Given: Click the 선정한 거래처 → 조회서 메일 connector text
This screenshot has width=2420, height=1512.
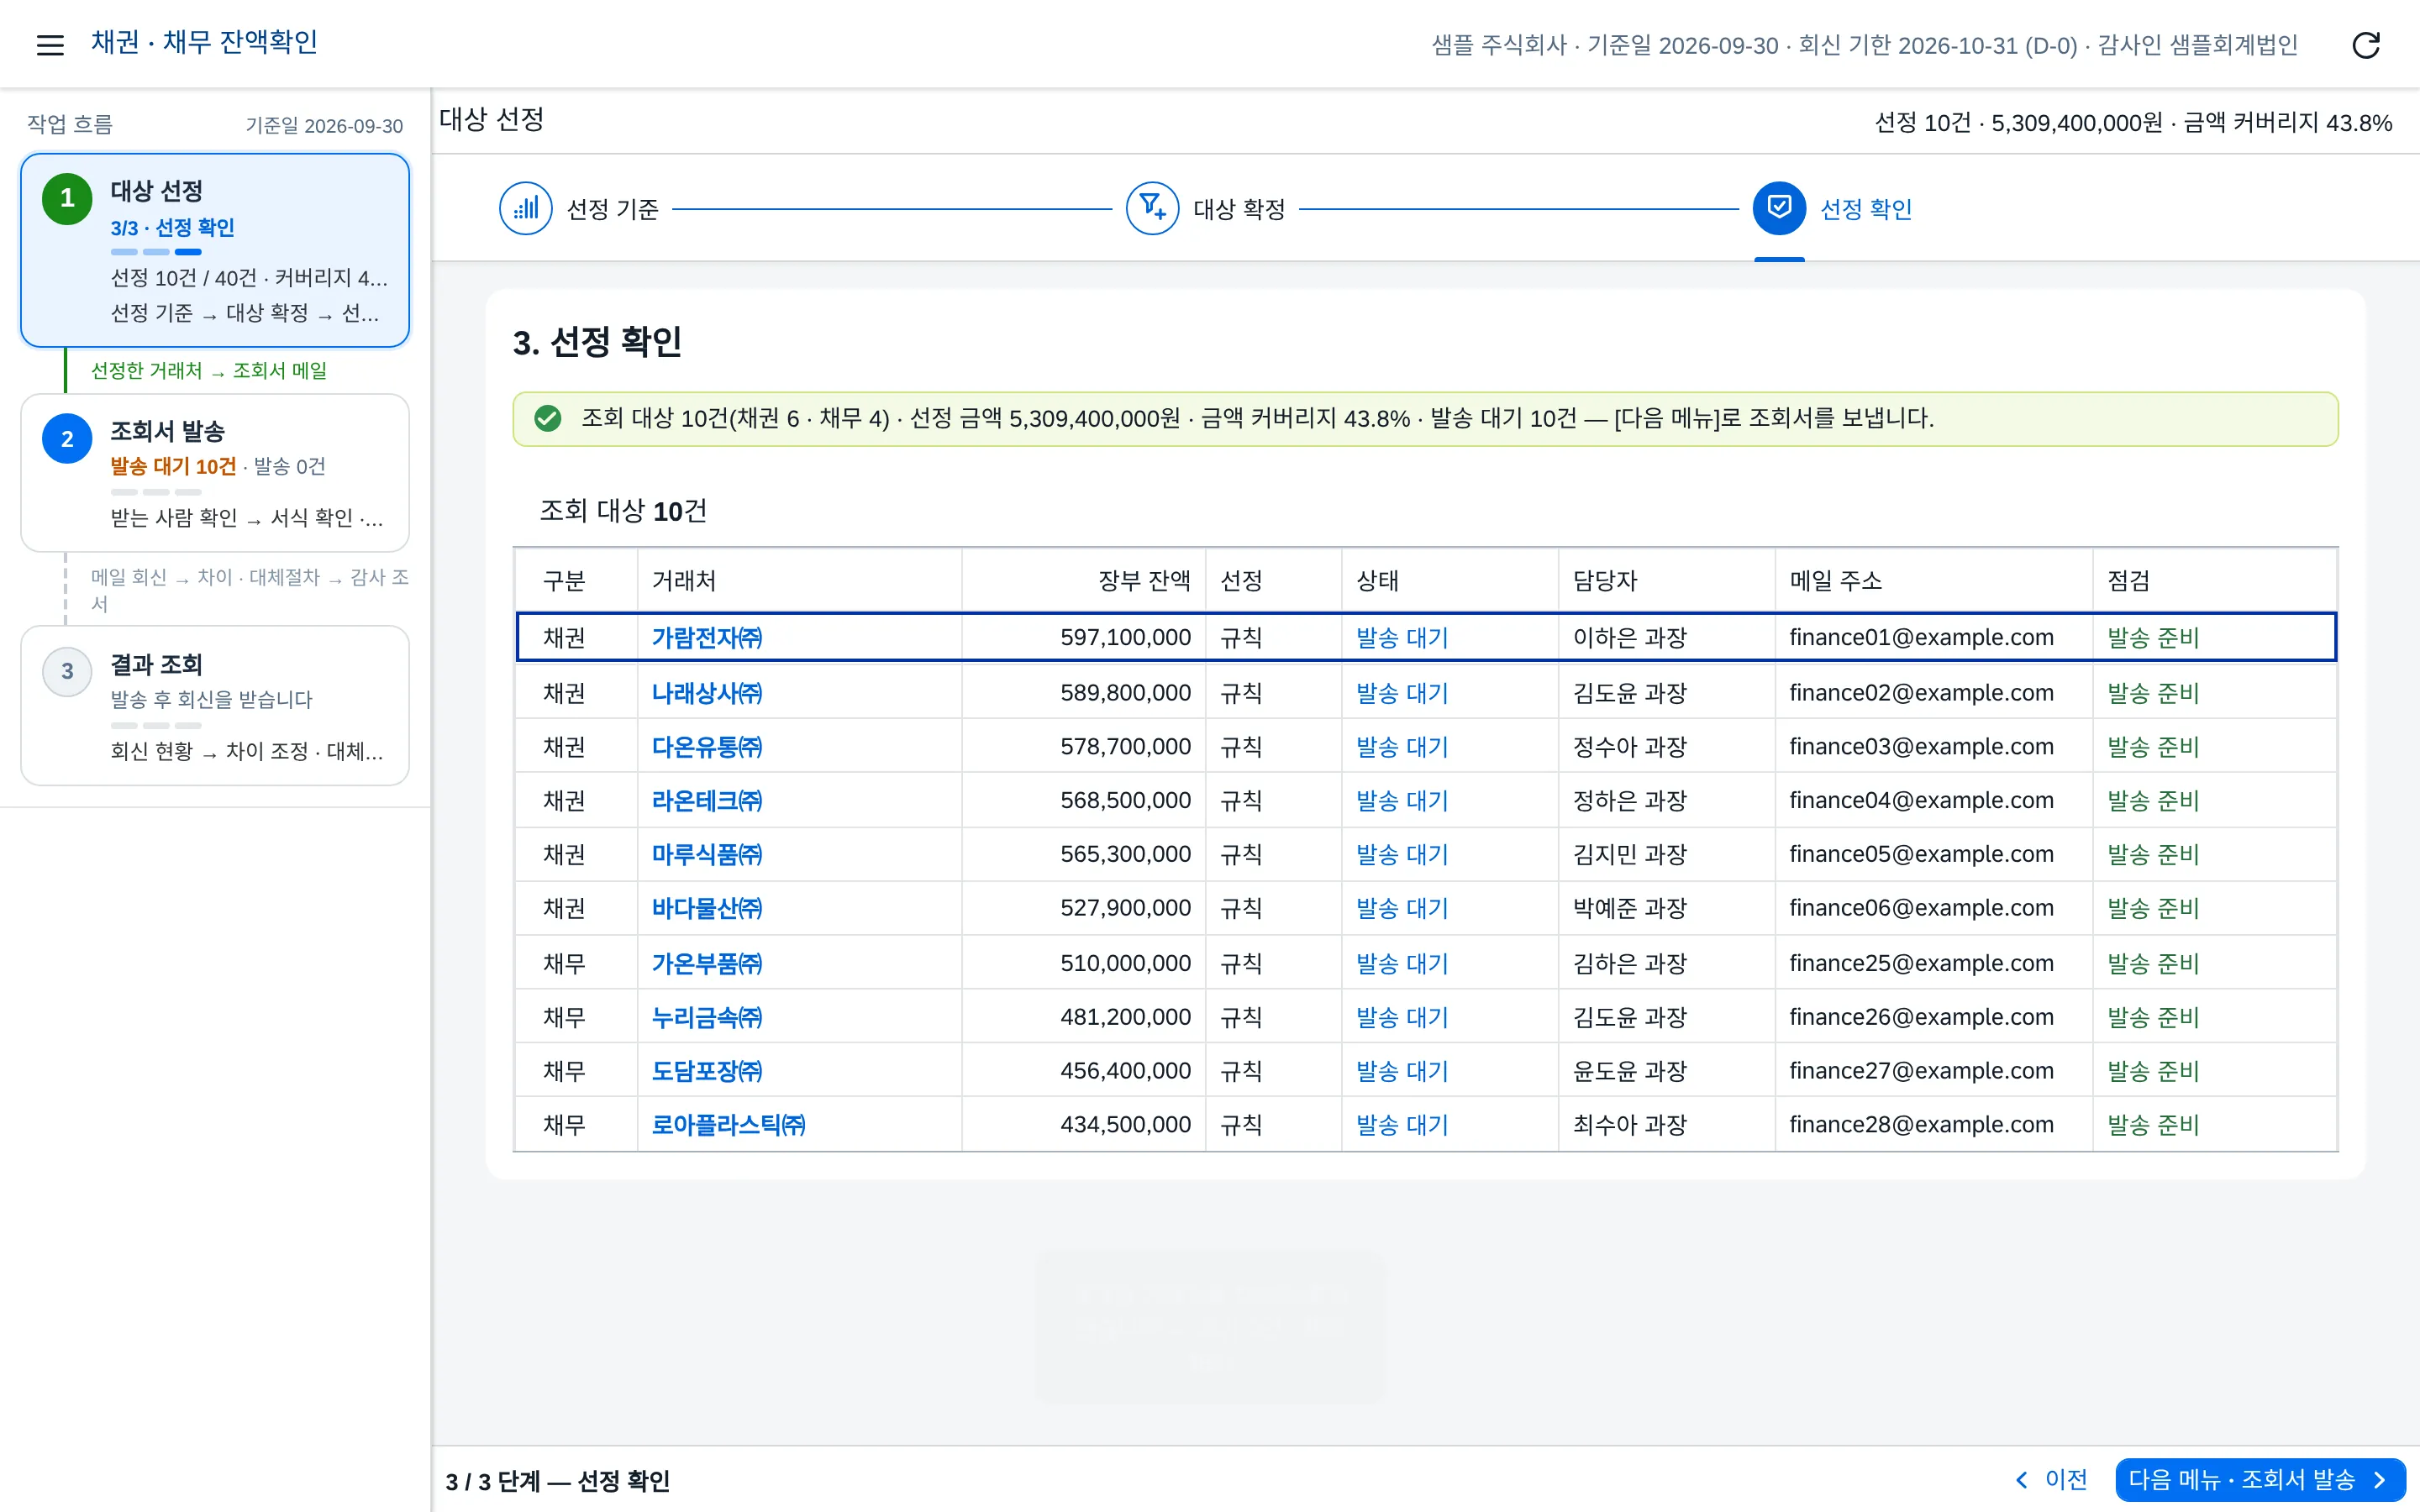Looking at the screenshot, I should [x=209, y=370].
